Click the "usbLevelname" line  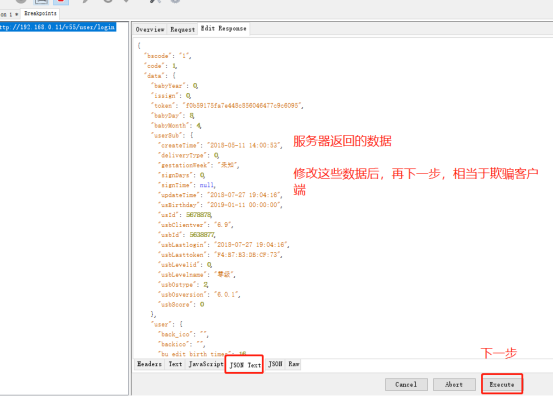point(197,274)
